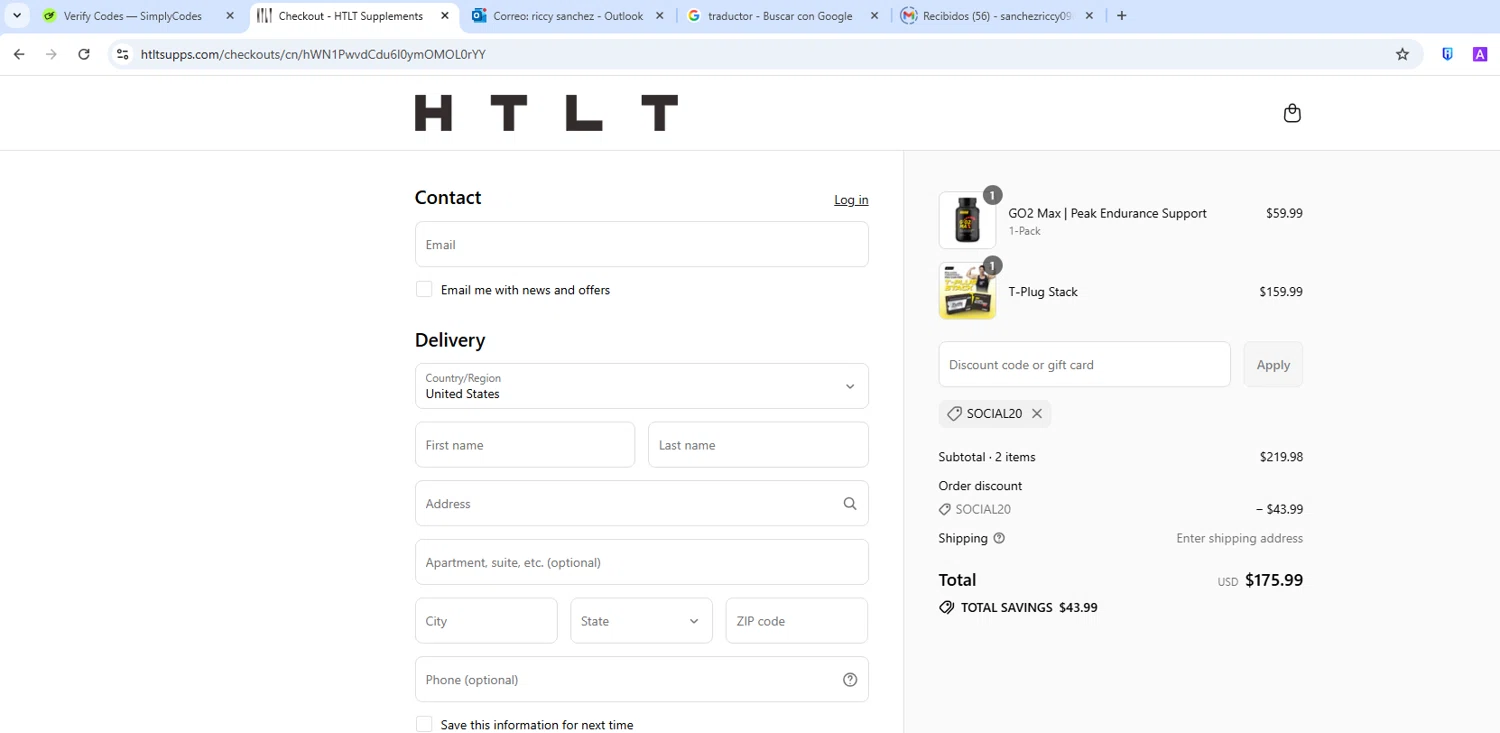Click the shipping info question icon
The image size is (1500, 733).
point(999,538)
